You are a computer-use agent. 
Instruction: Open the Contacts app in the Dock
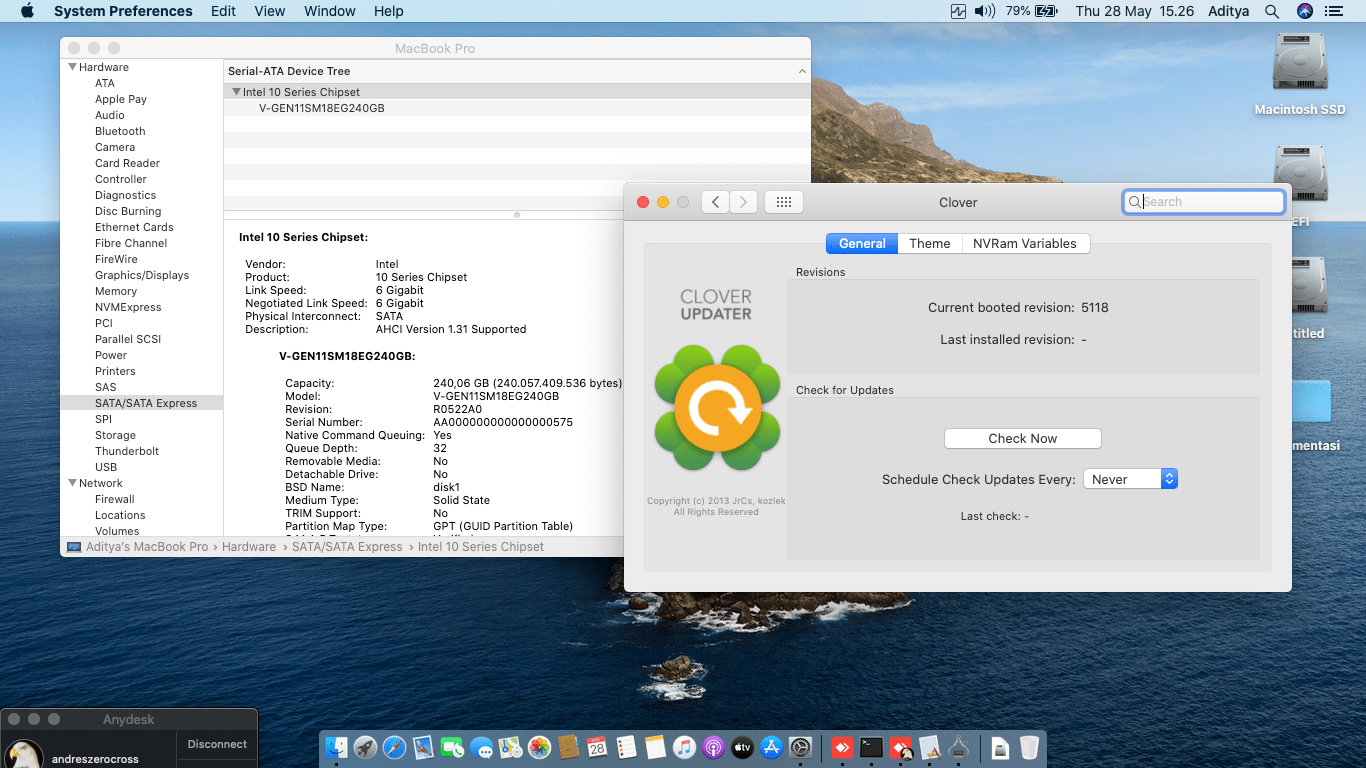(x=569, y=747)
